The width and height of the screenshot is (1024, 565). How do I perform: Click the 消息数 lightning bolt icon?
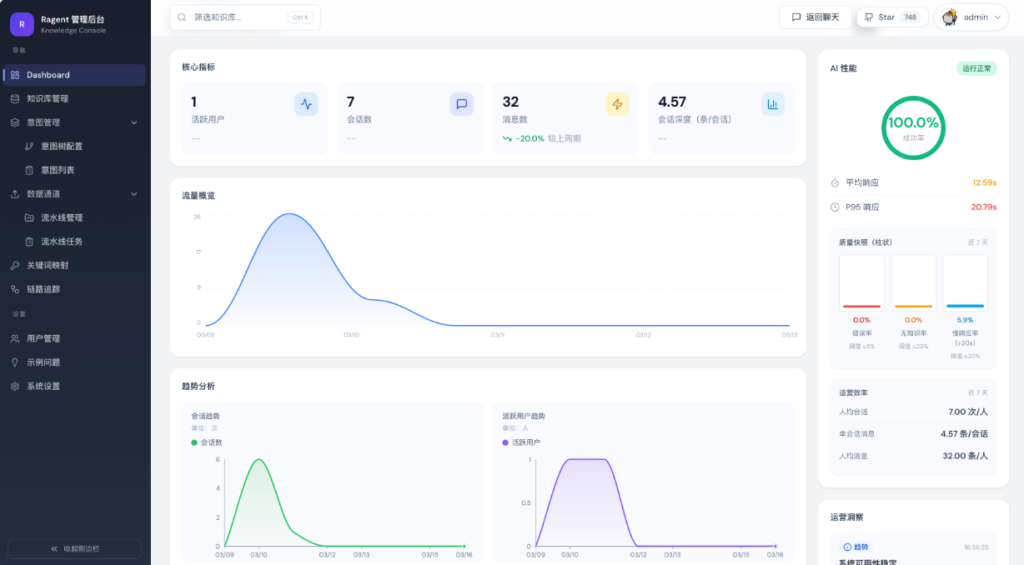[x=617, y=104]
